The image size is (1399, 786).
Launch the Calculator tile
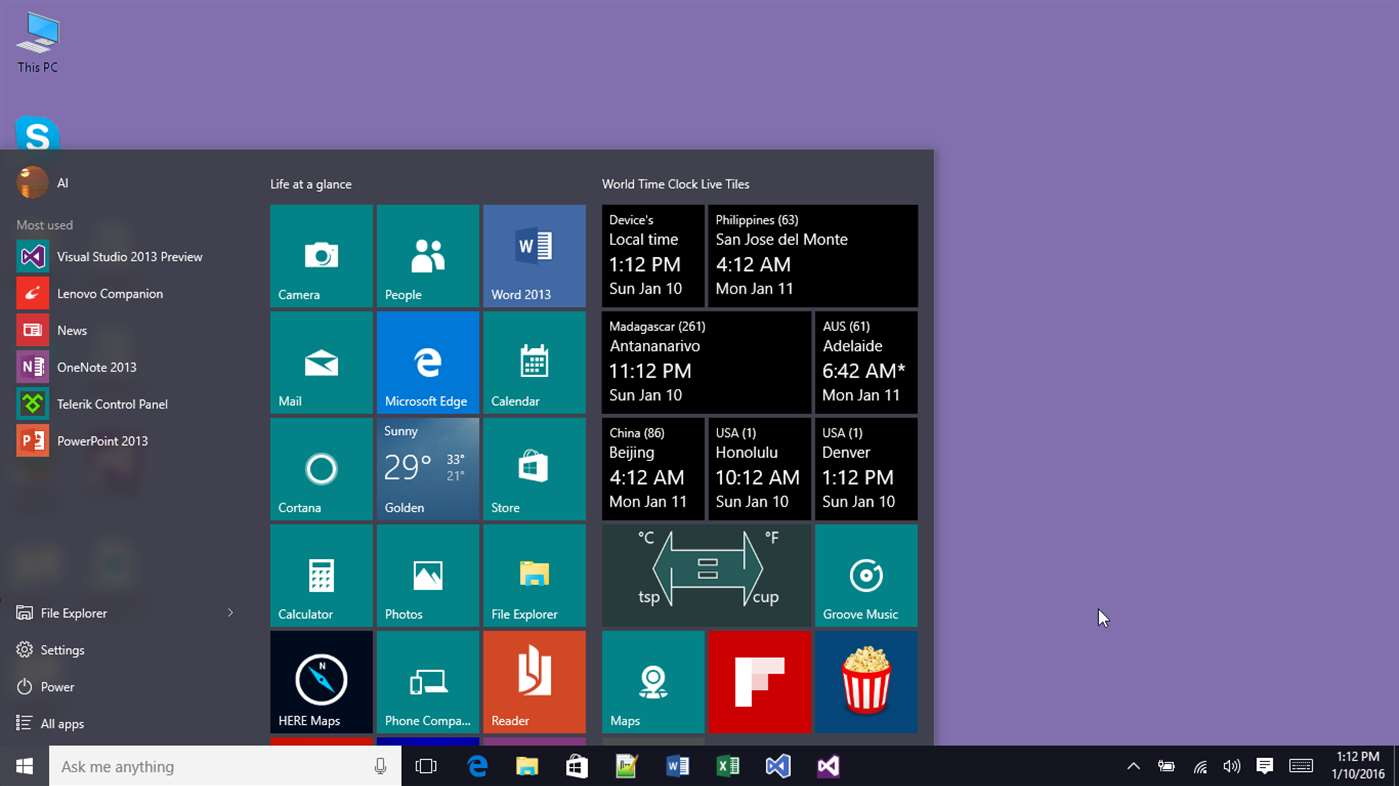(x=321, y=575)
